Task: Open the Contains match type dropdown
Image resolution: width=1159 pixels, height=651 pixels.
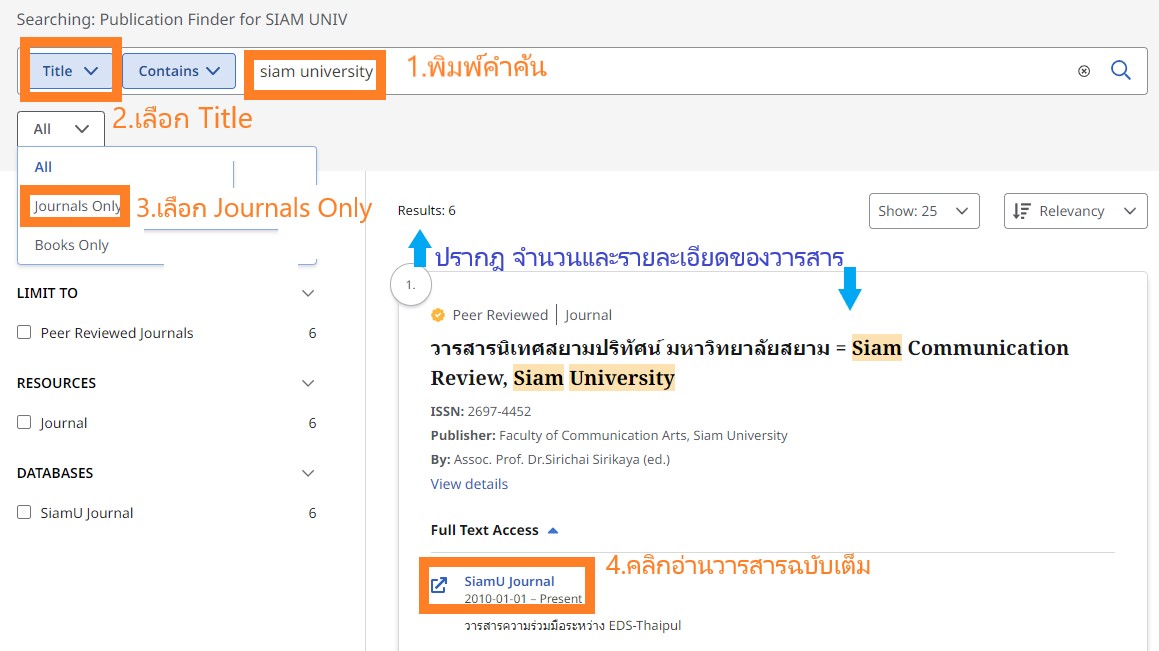Action: click(x=179, y=71)
